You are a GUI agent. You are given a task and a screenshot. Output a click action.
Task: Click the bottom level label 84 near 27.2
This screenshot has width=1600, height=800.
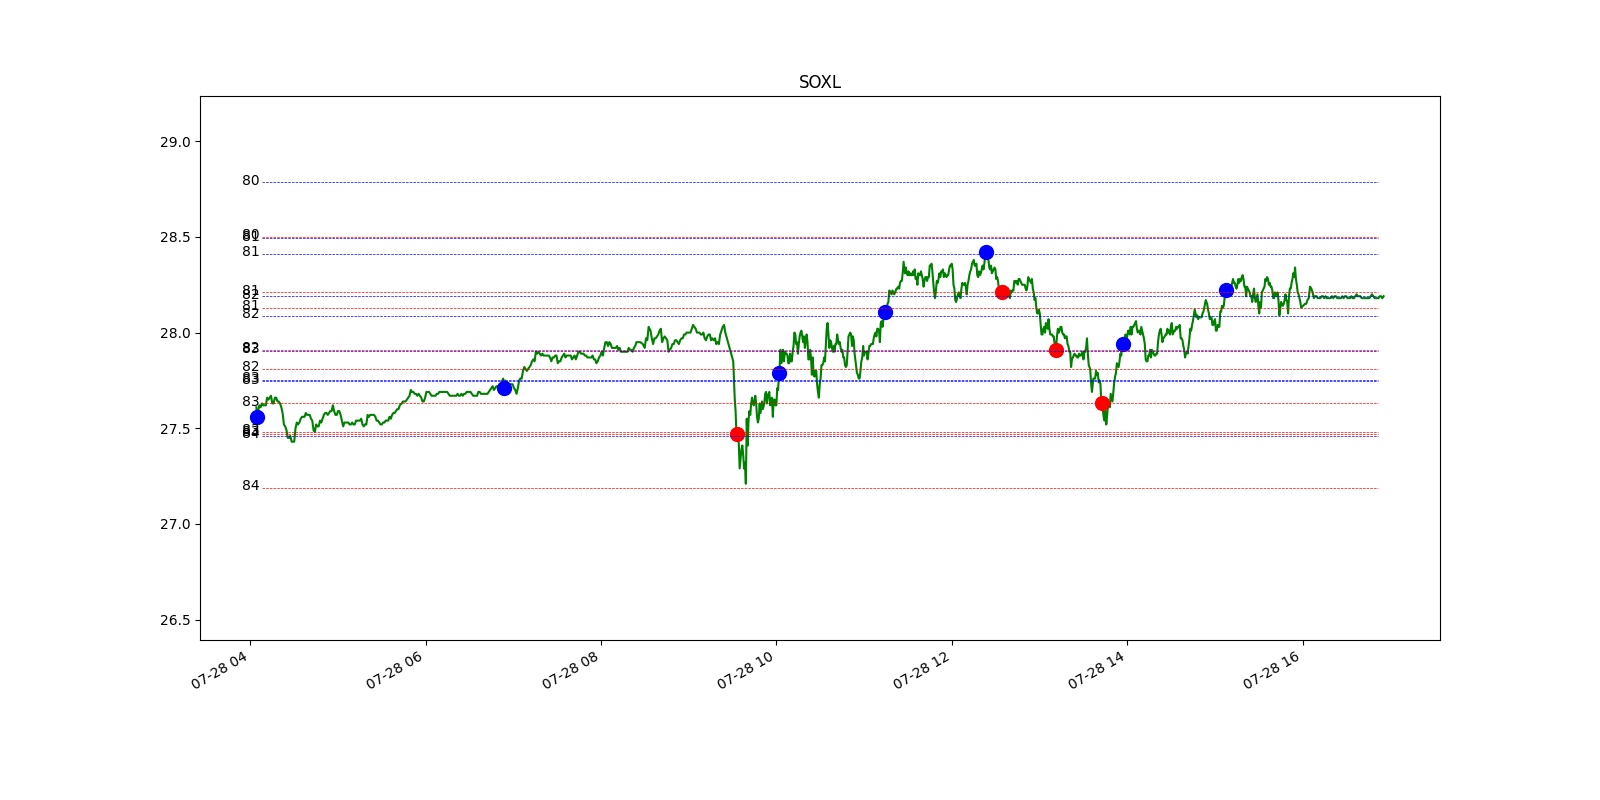(250, 486)
